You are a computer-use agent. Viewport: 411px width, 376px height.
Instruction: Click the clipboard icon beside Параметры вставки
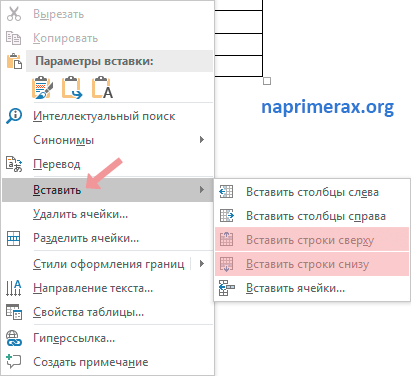pos(14,61)
